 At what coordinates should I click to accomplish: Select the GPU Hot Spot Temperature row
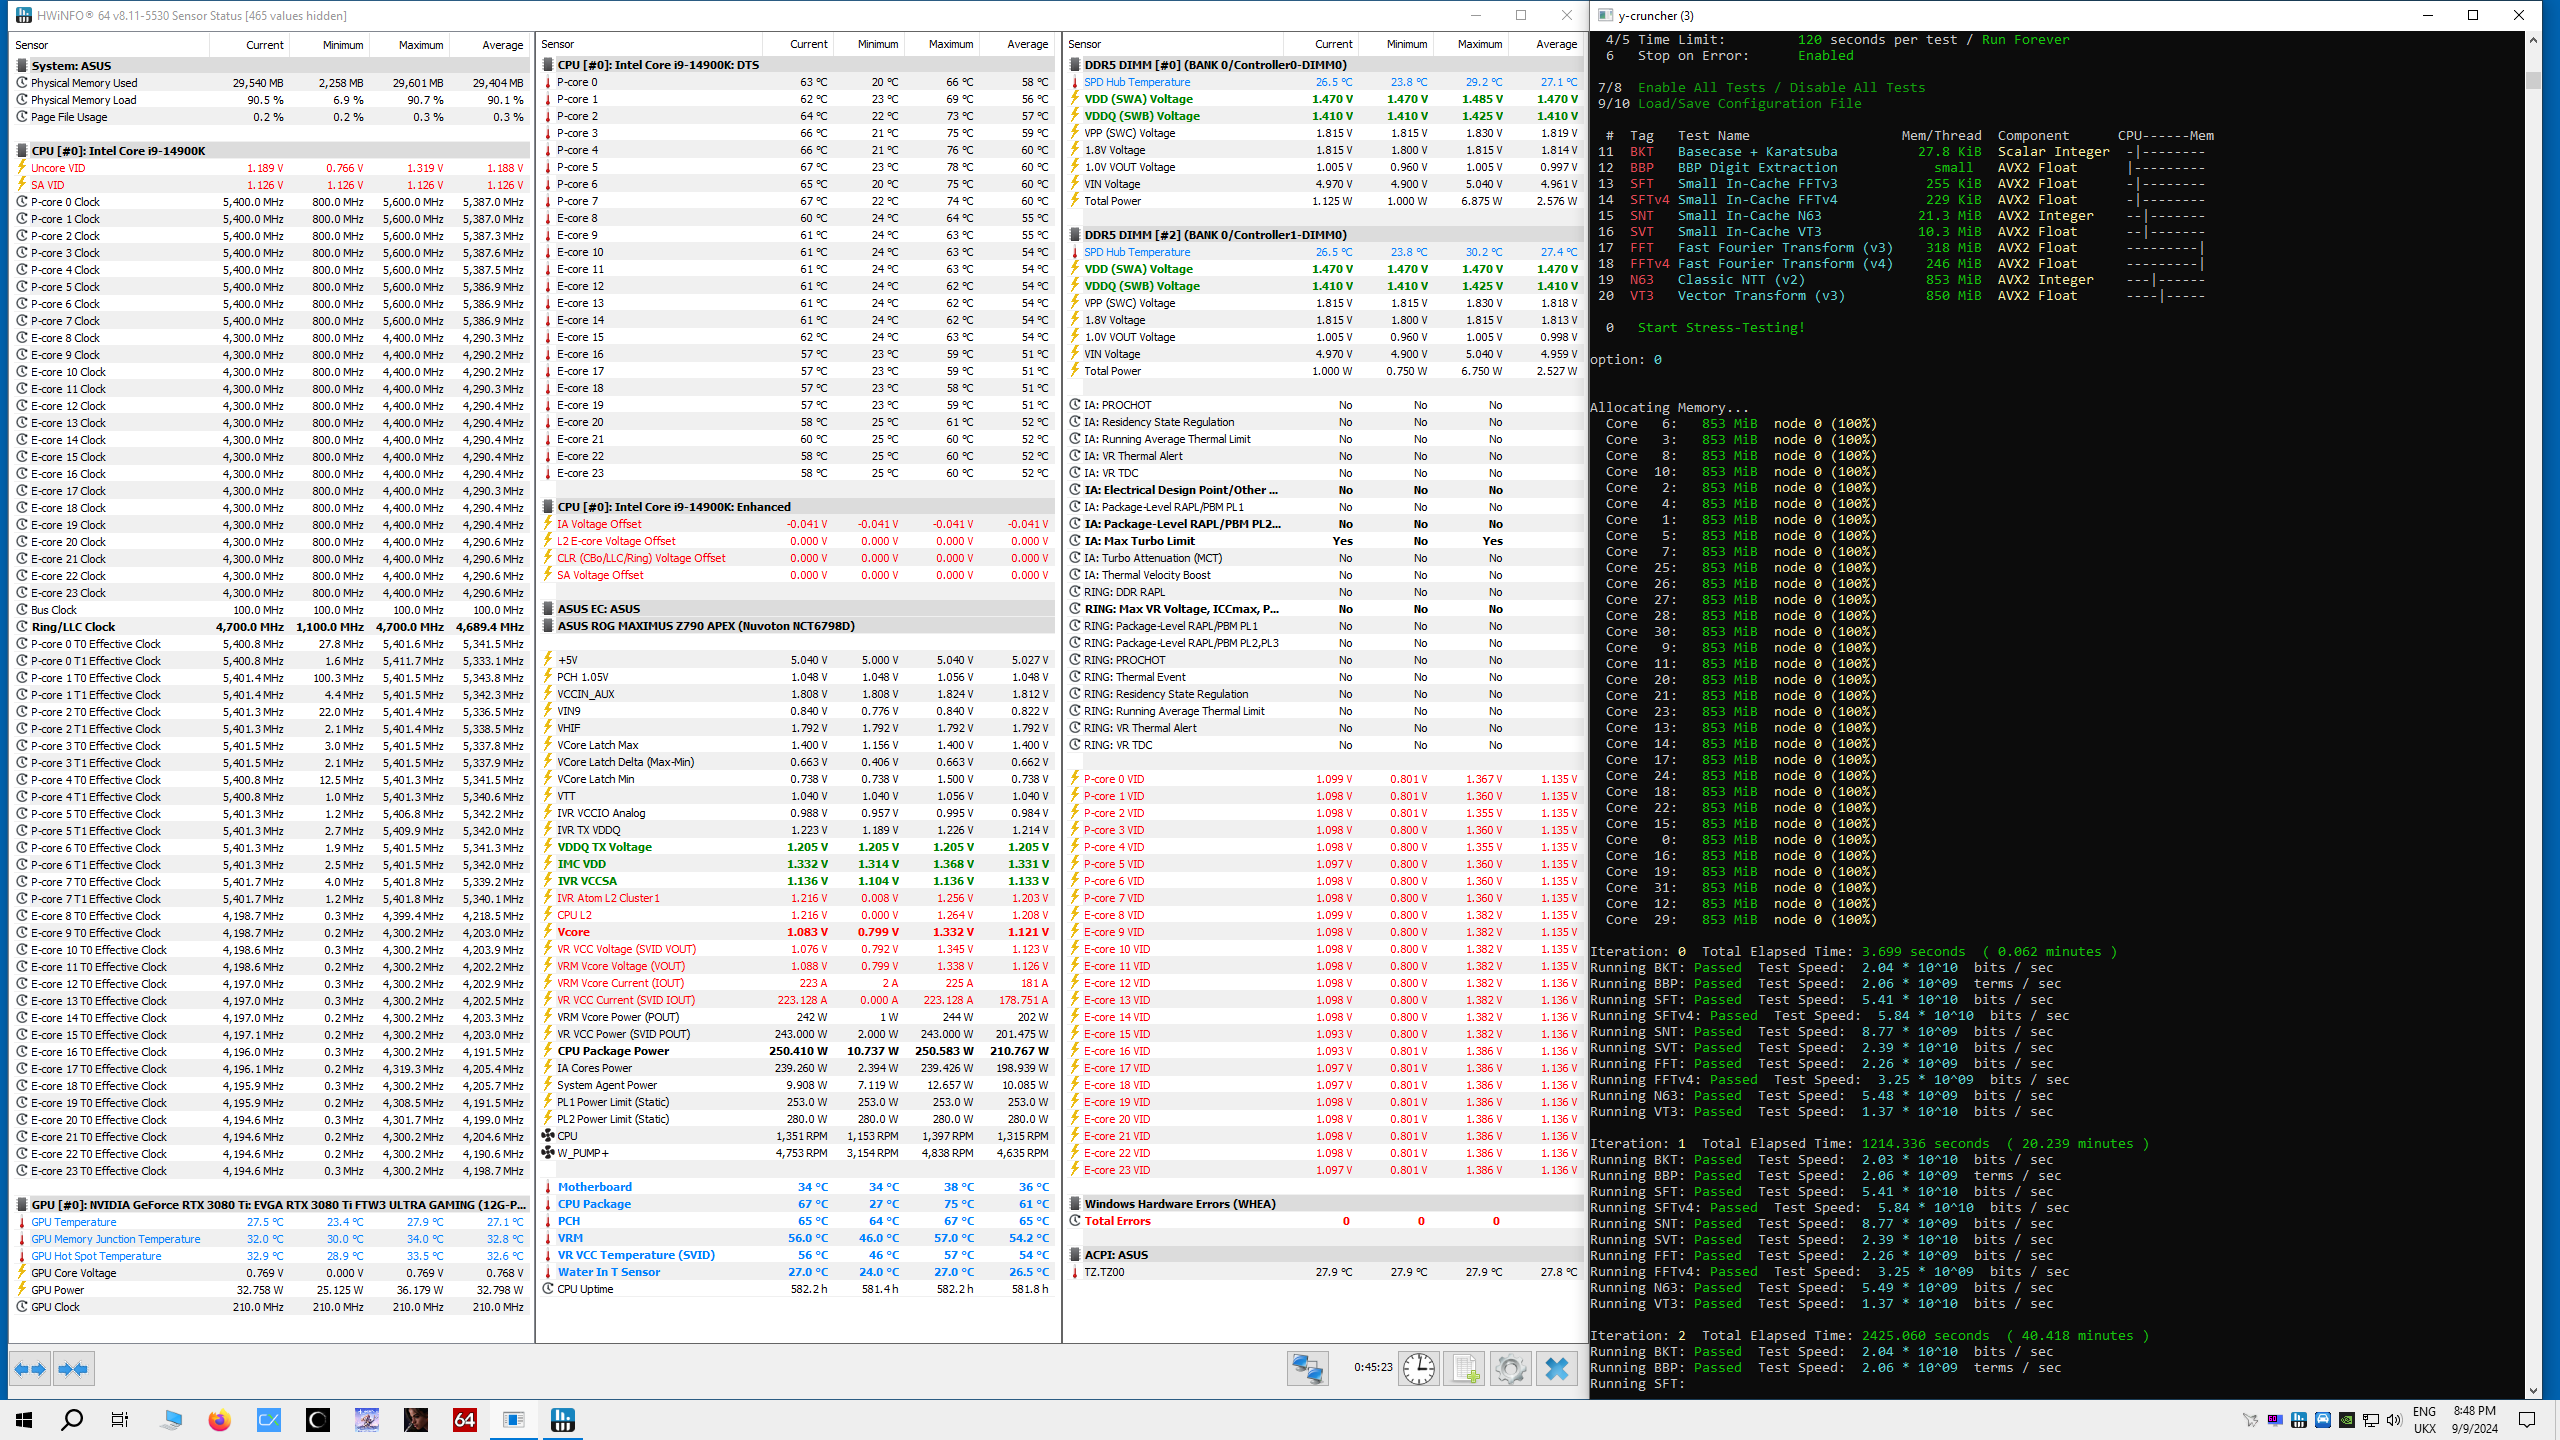pos(271,1256)
